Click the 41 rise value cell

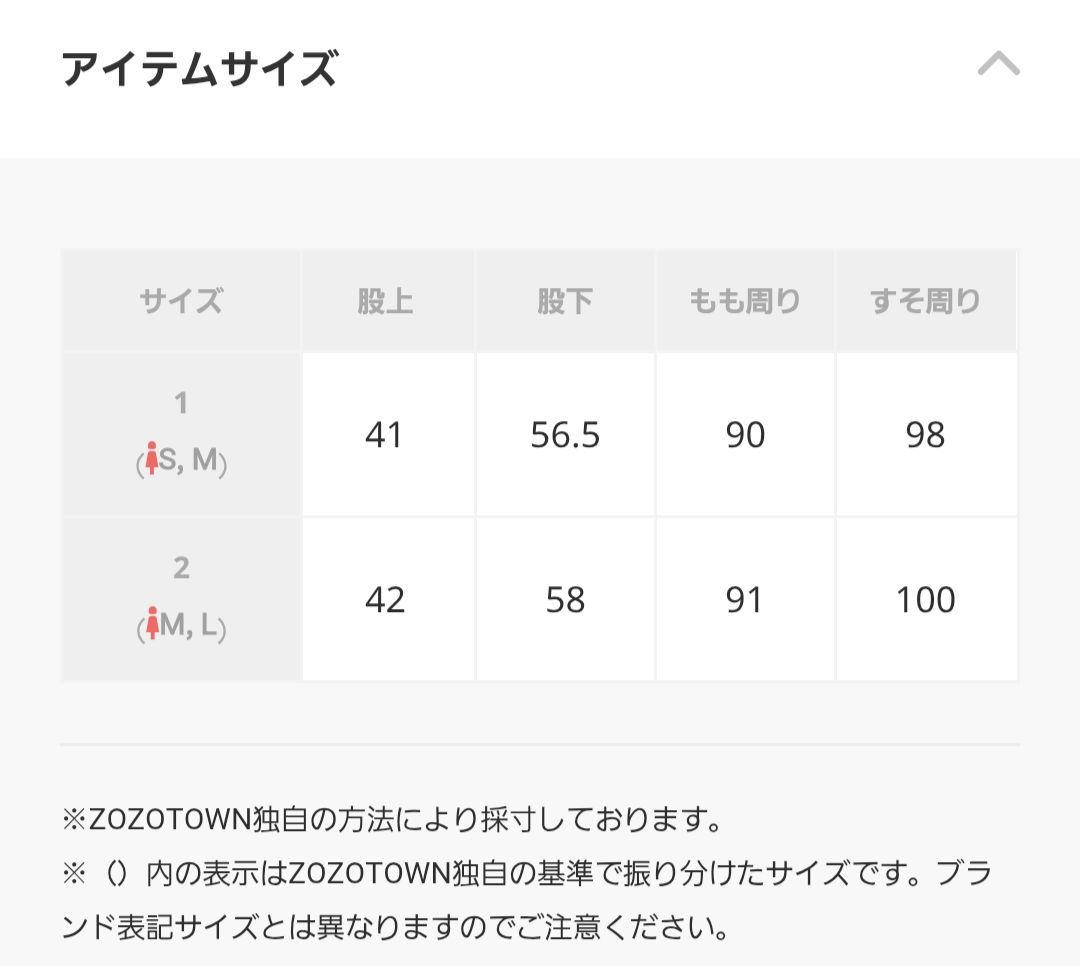tap(386, 435)
